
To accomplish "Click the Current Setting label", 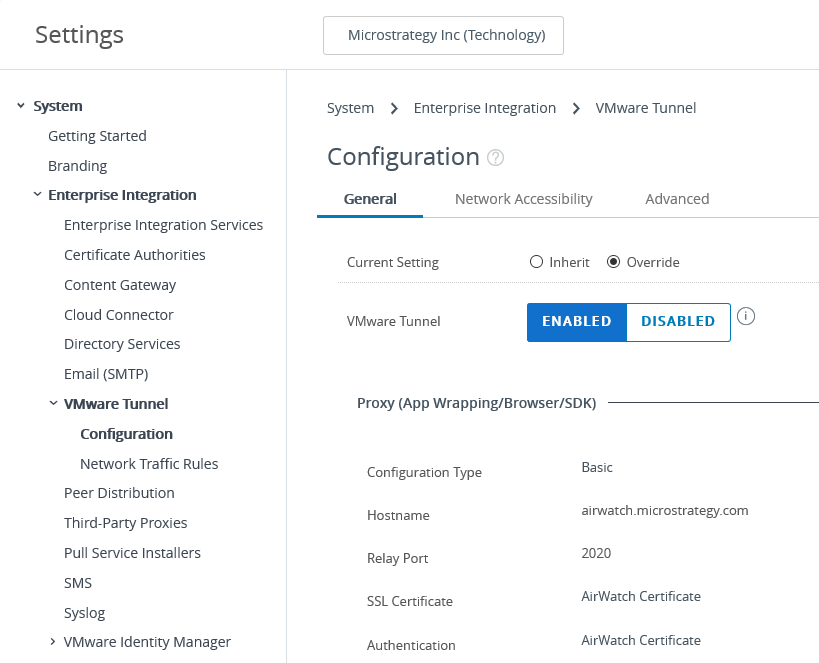I will pos(393,262).
